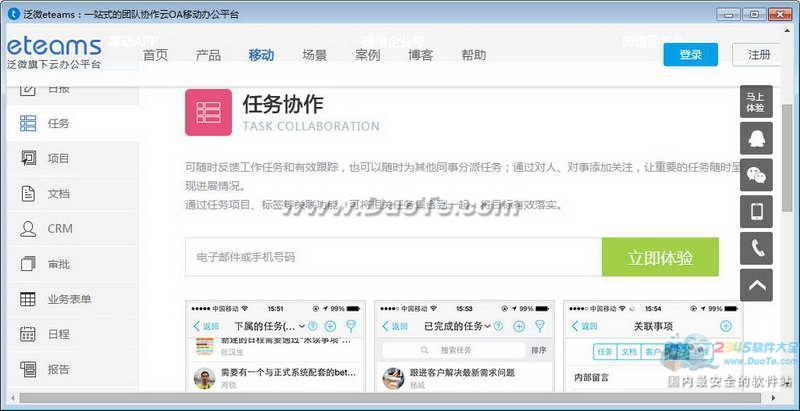Viewport: 800px width, 411px height.
Task: Click the blue 登录 button
Action: point(690,55)
